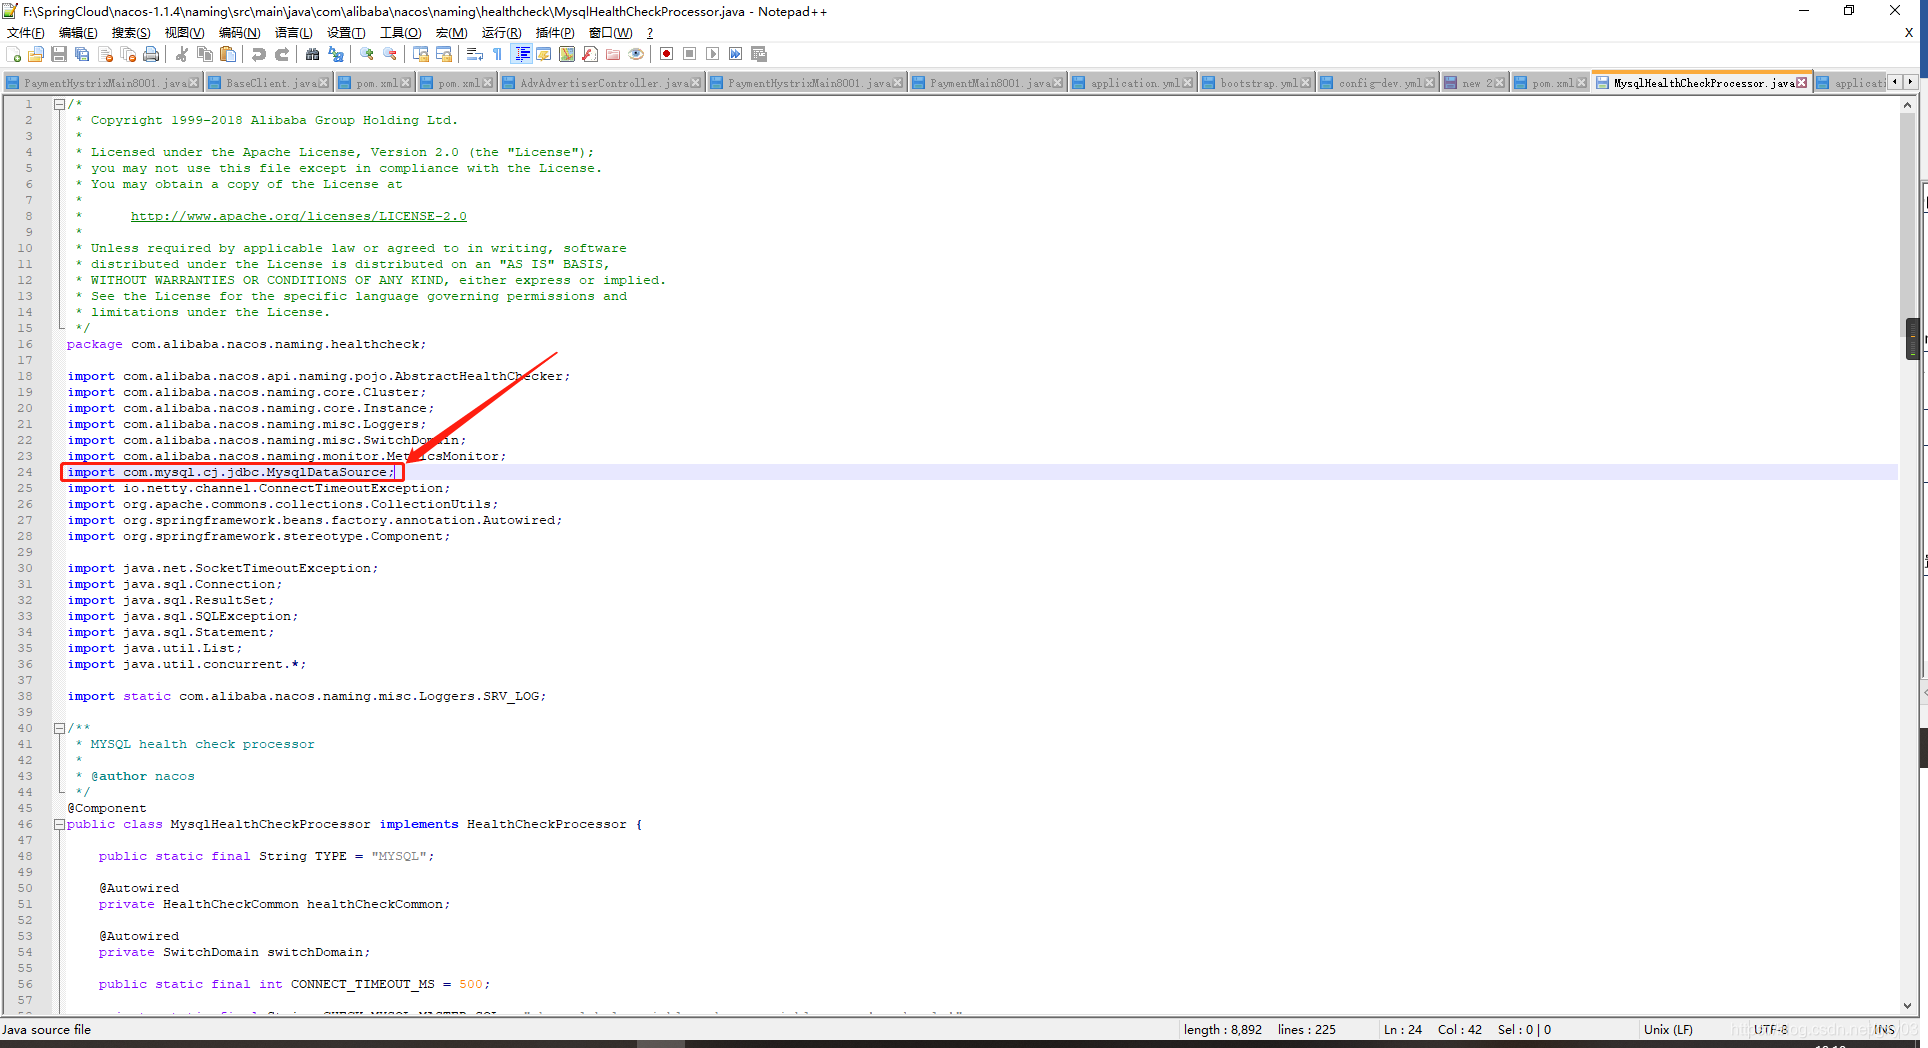Collapse the MysqlHealthCheckProcessor class fold

coord(59,824)
